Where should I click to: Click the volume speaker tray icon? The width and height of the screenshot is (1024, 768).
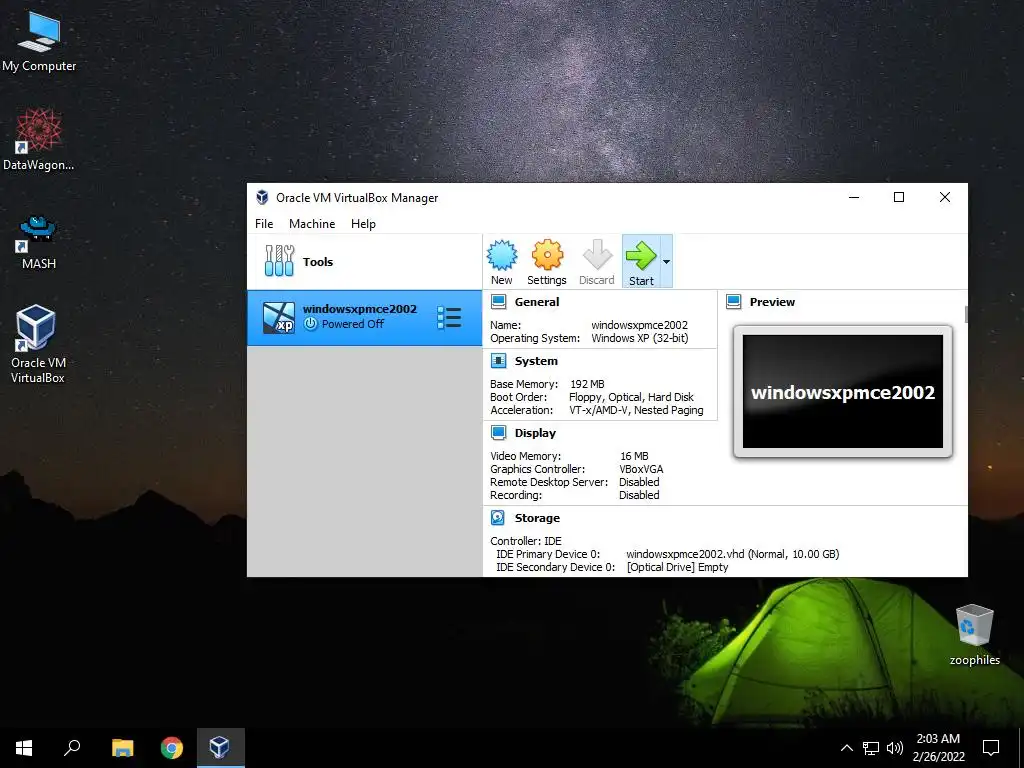[895, 748]
